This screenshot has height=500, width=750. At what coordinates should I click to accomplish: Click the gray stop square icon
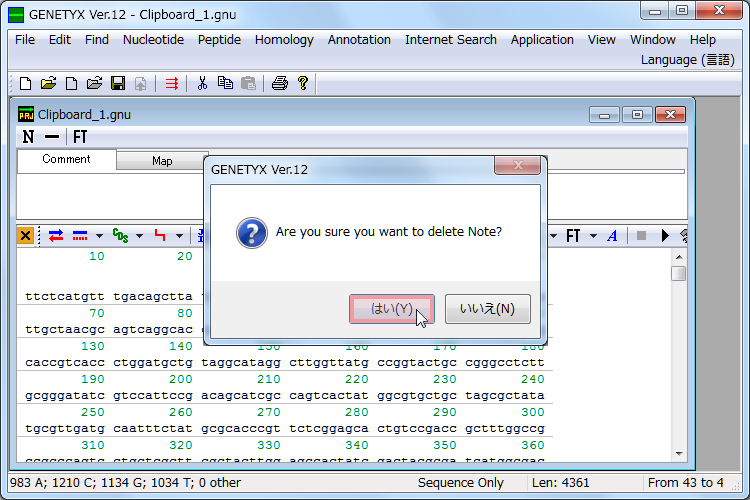click(641, 235)
